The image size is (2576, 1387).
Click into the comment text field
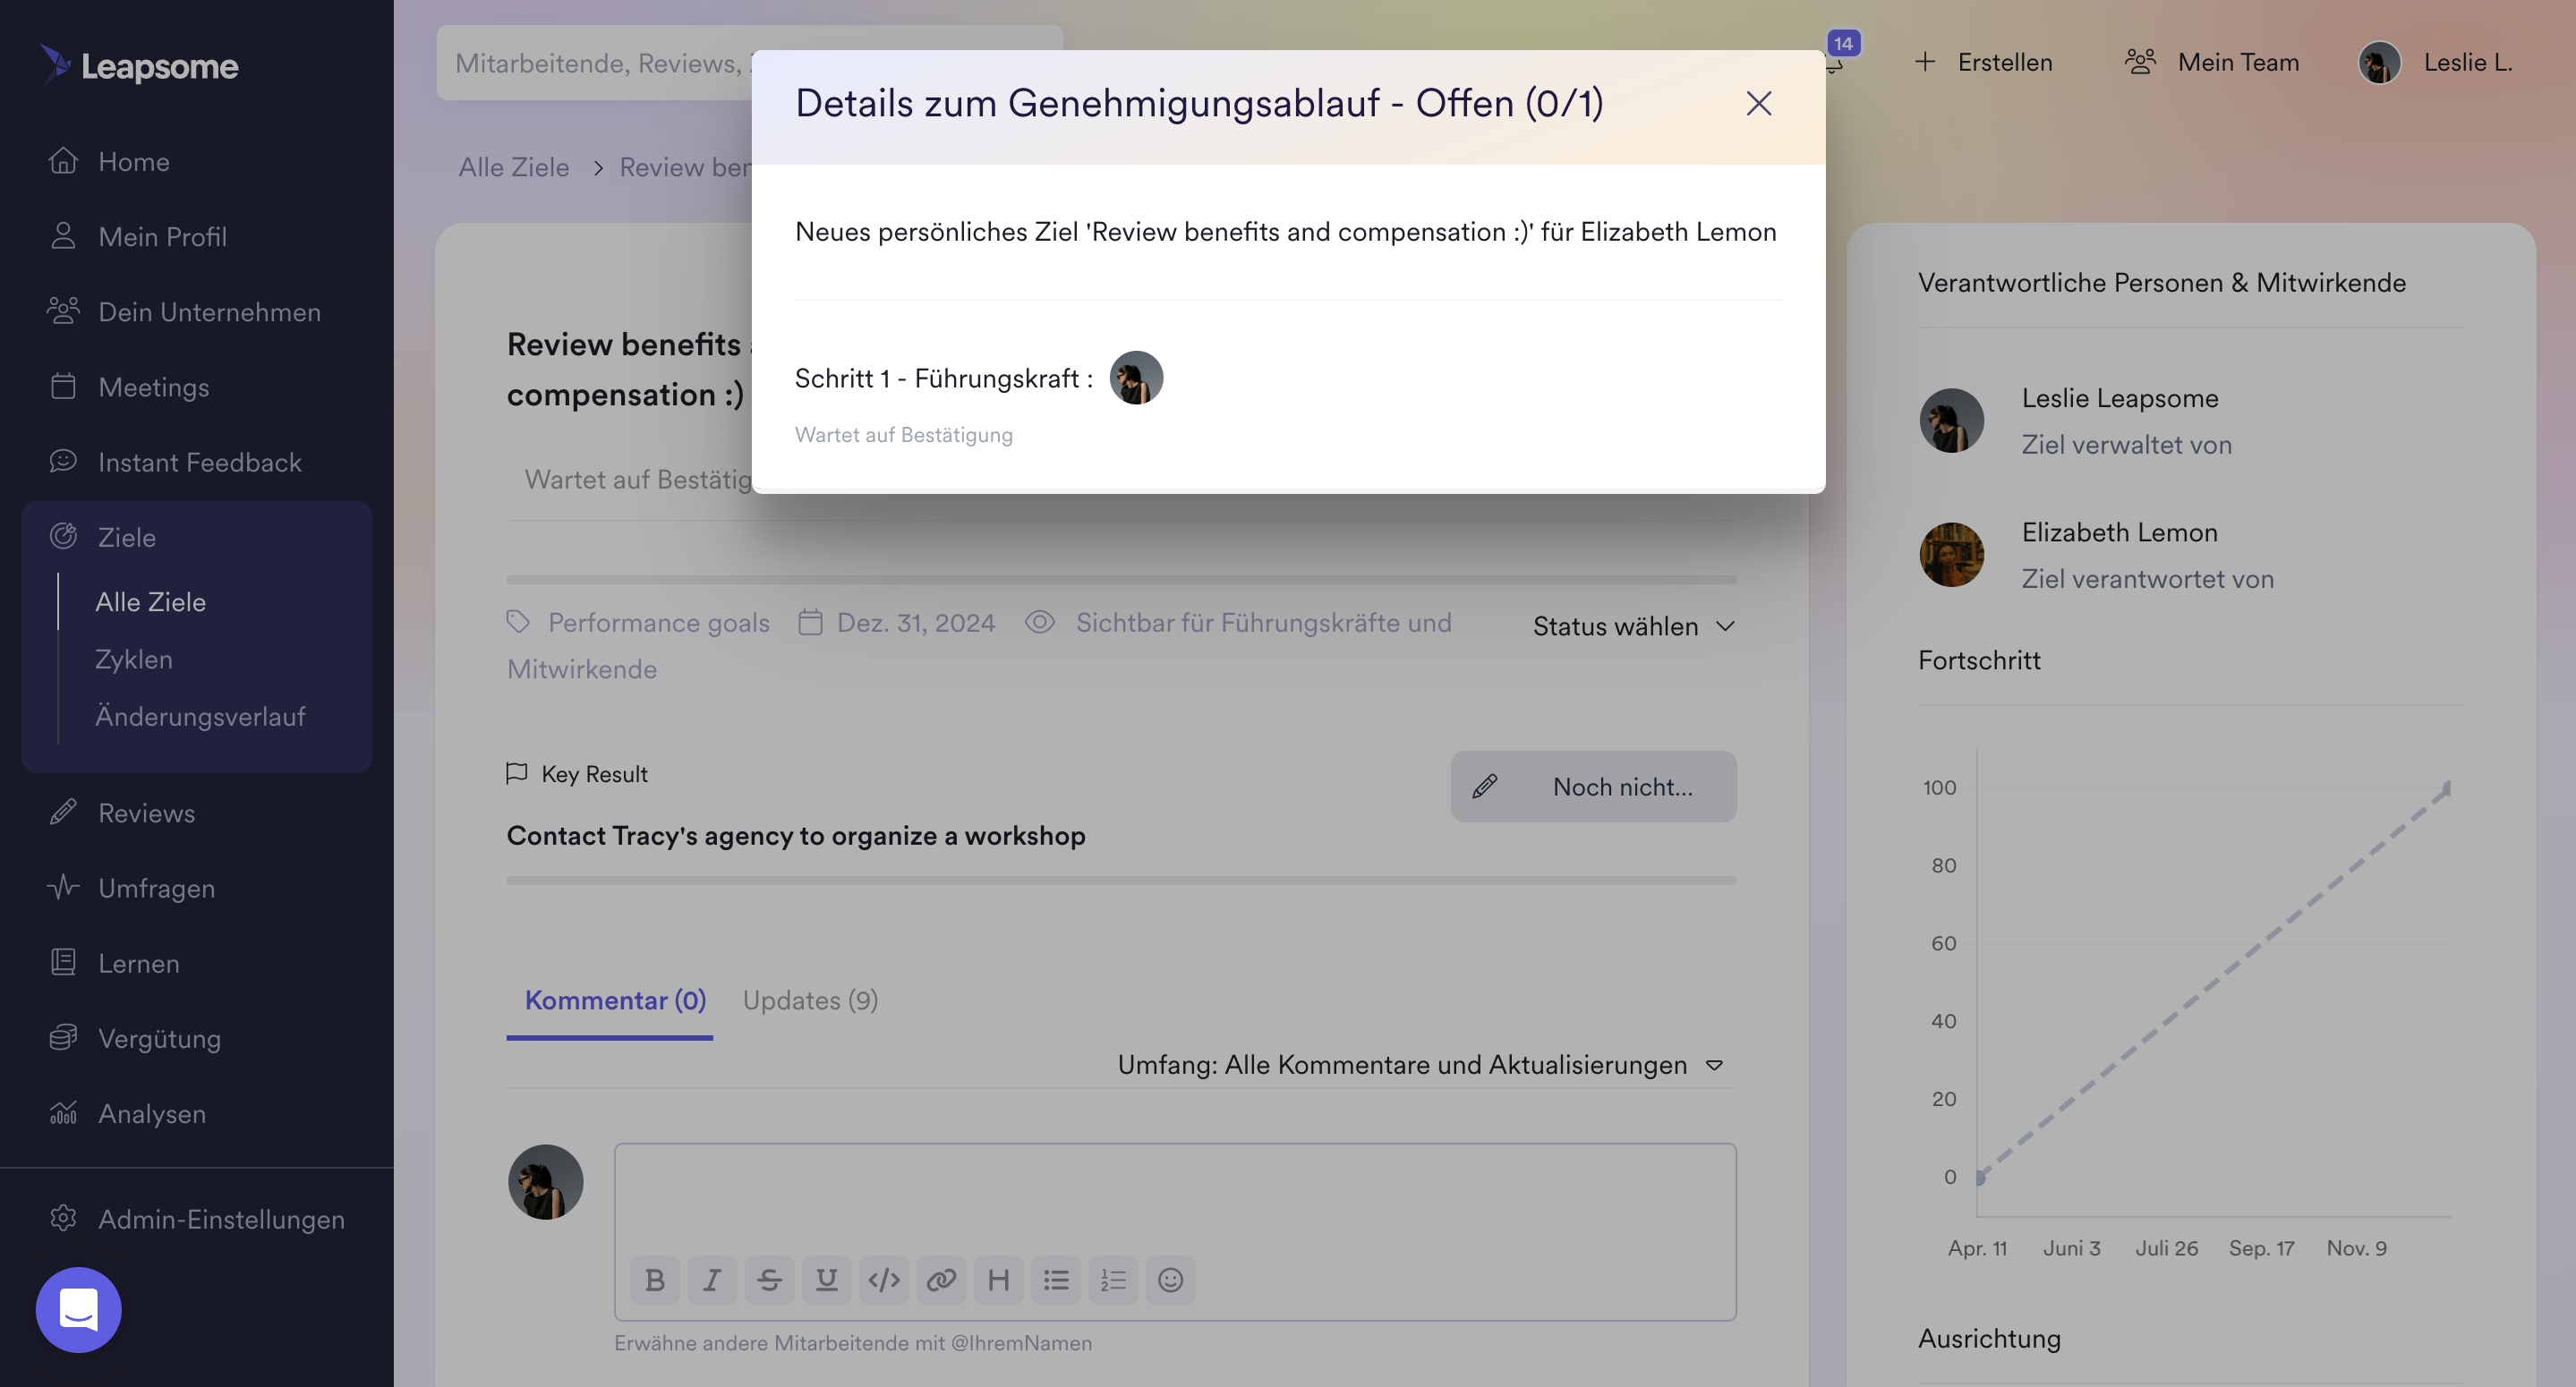(1174, 1195)
